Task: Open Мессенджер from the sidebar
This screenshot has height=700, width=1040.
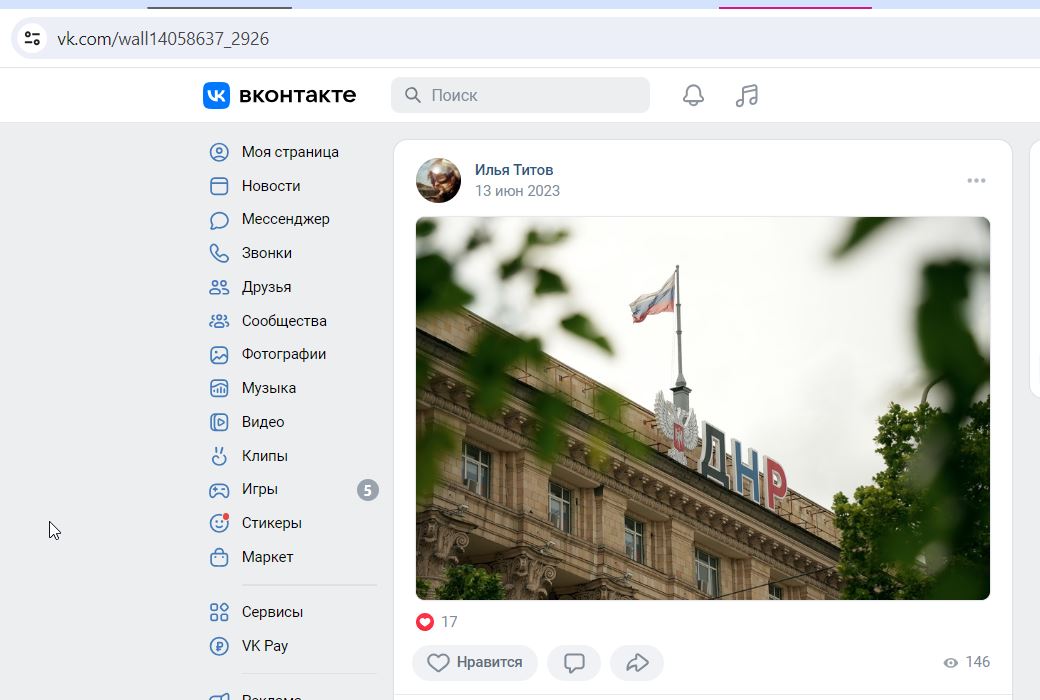Action: [285, 219]
